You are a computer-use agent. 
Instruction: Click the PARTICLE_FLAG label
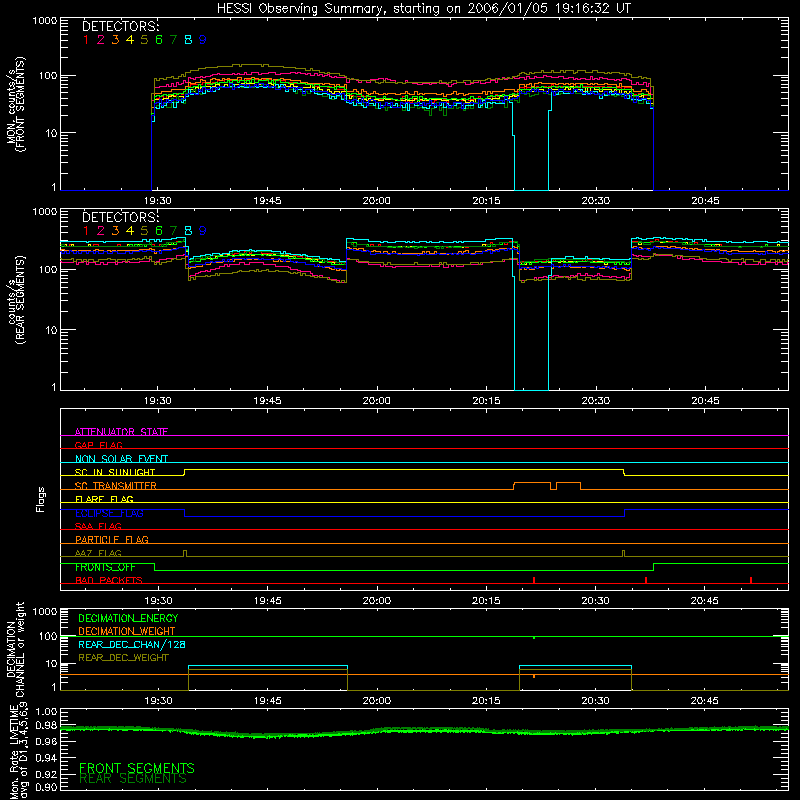click(112, 539)
